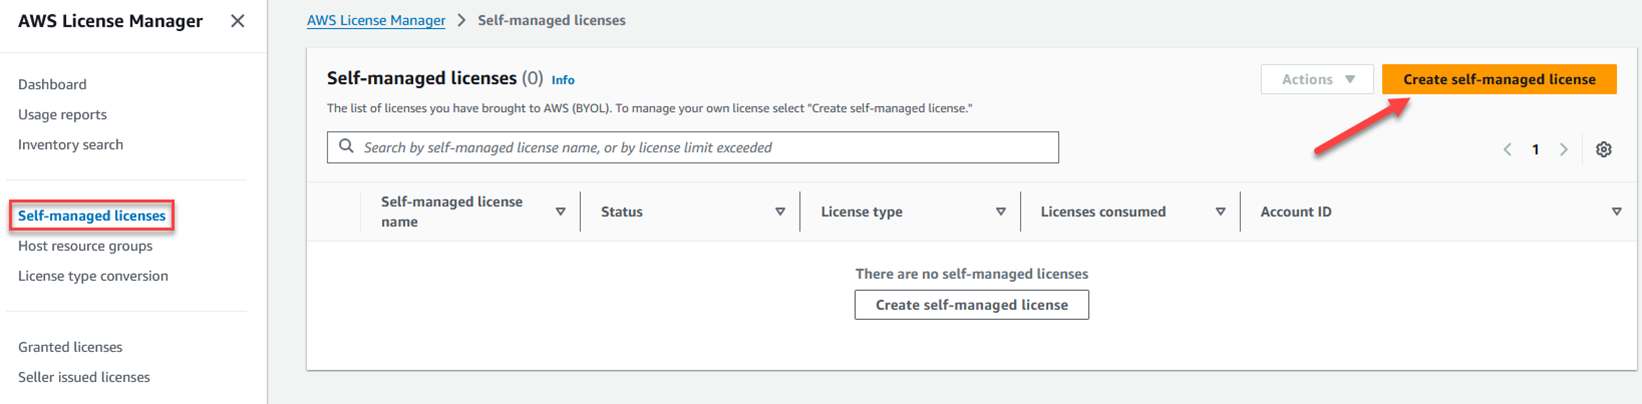Open License type conversion page

pos(93,276)
